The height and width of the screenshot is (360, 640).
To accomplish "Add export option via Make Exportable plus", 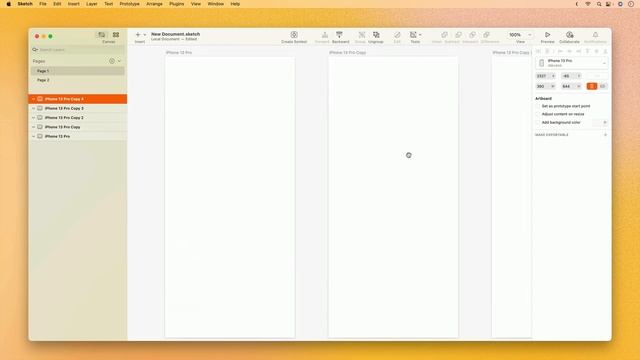I will [605, 135].
